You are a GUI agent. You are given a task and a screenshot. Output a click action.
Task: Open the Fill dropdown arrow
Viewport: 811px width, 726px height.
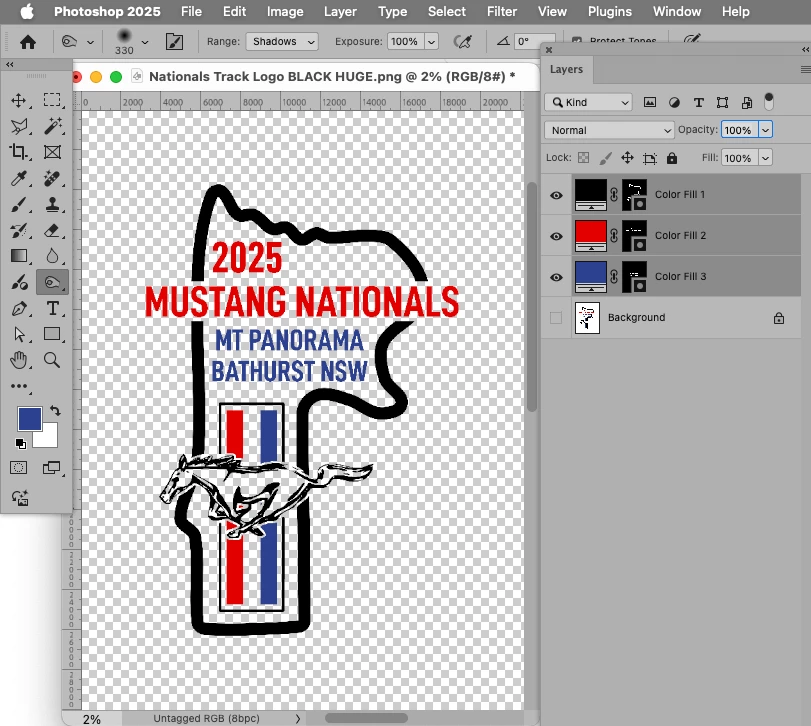(x=765, y=158)
